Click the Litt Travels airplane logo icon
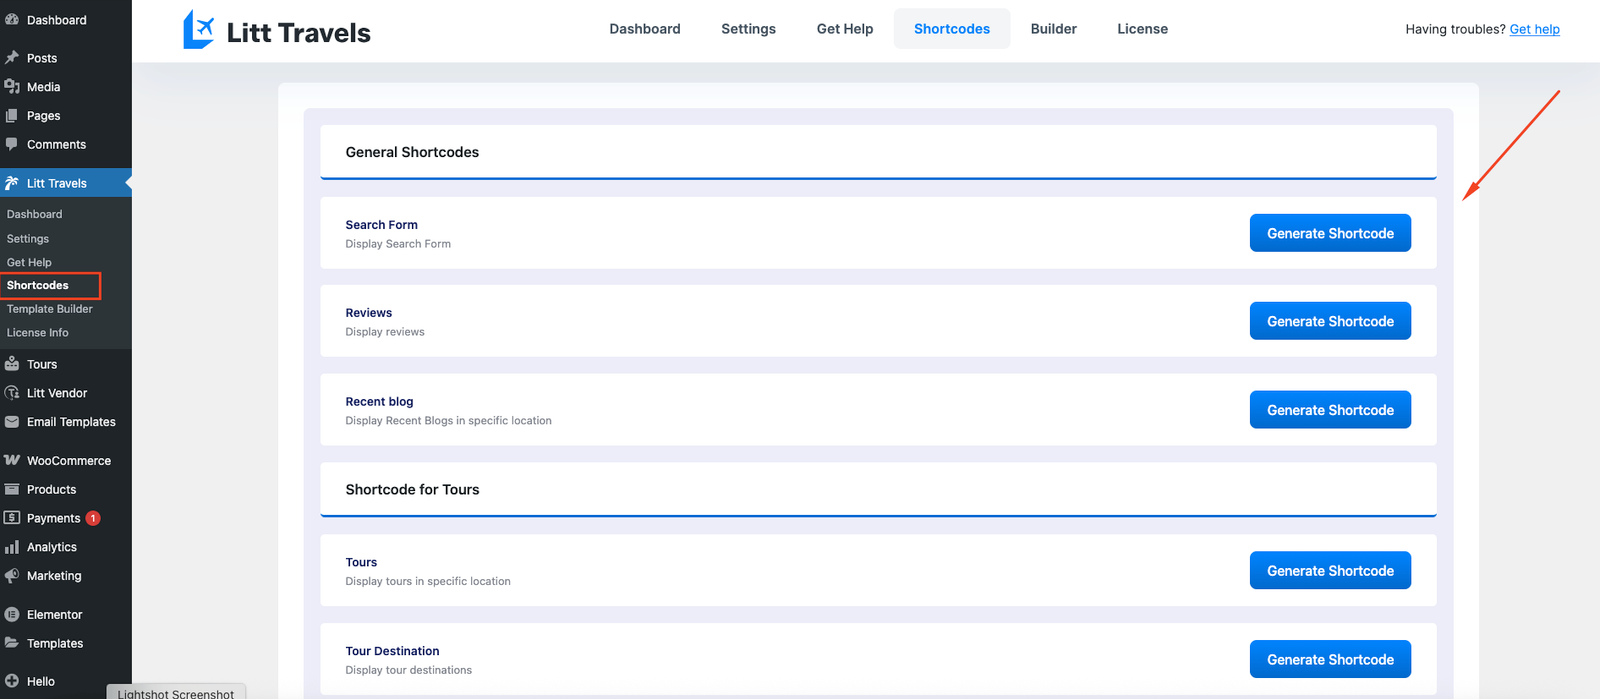This screenshot has width=1600, height=699. tap(198, 30)
